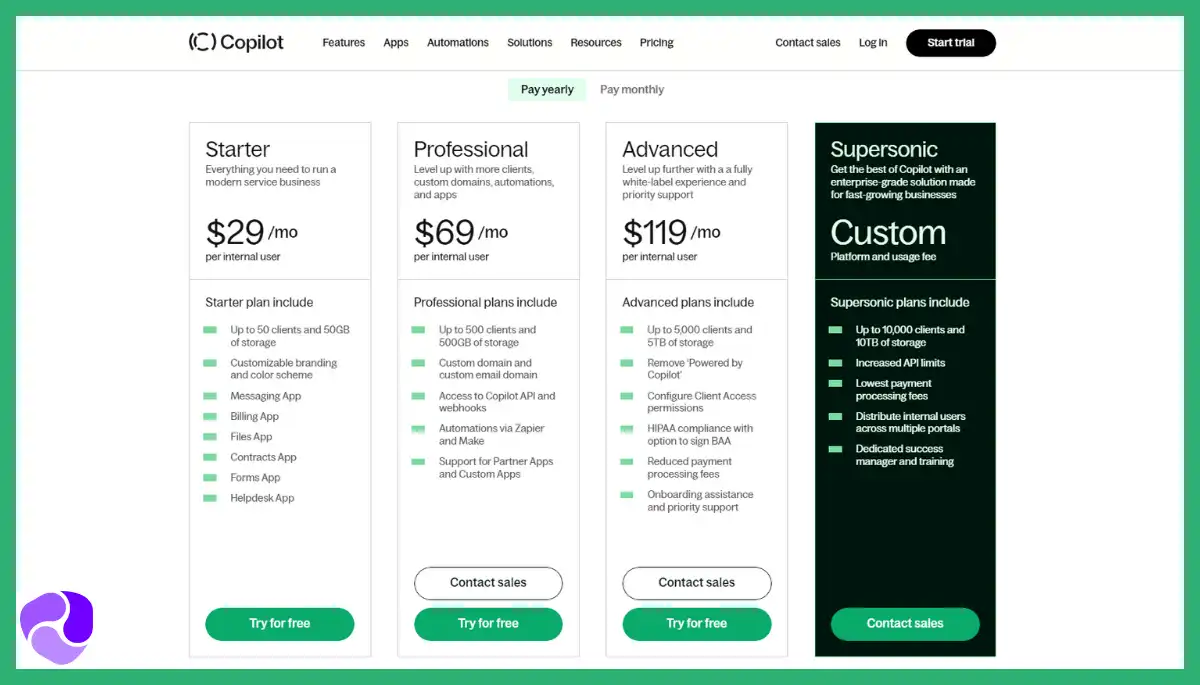The image size is (1200, 685).
Task: Open the Features navigation menu
Action: pyautogui.click(x=343, y=43)
